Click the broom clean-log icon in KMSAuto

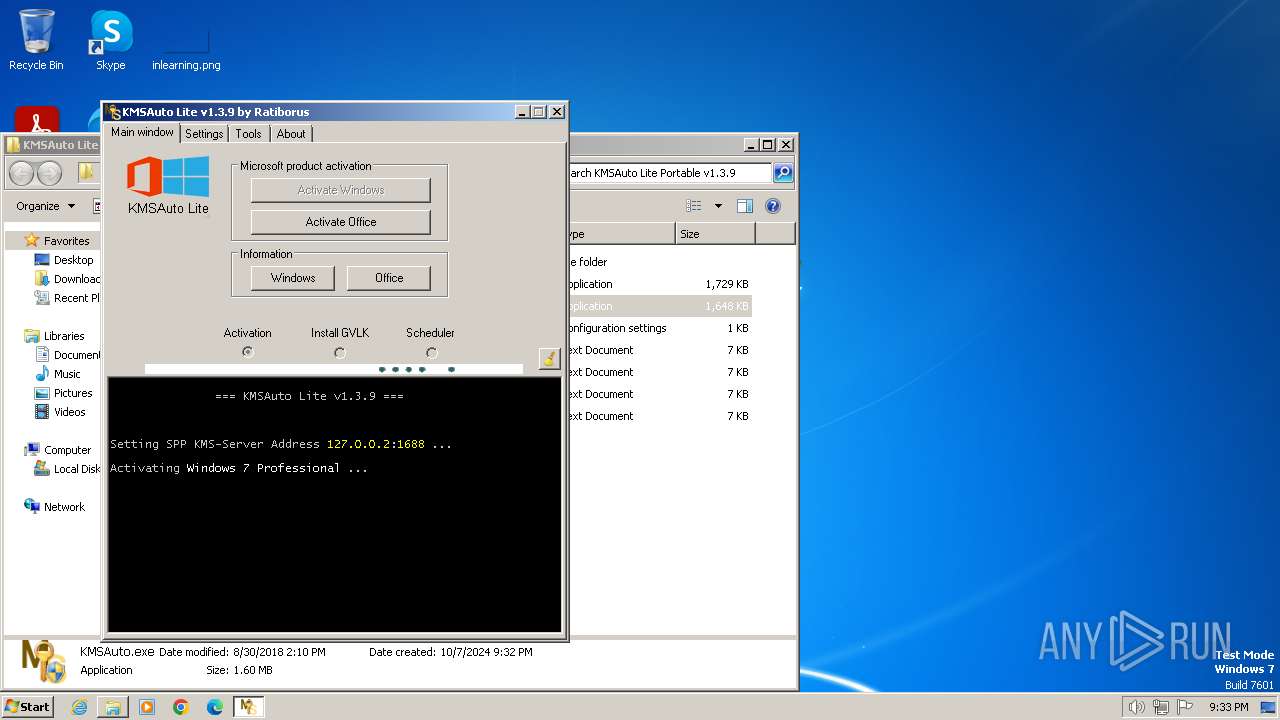coord(549,358)
